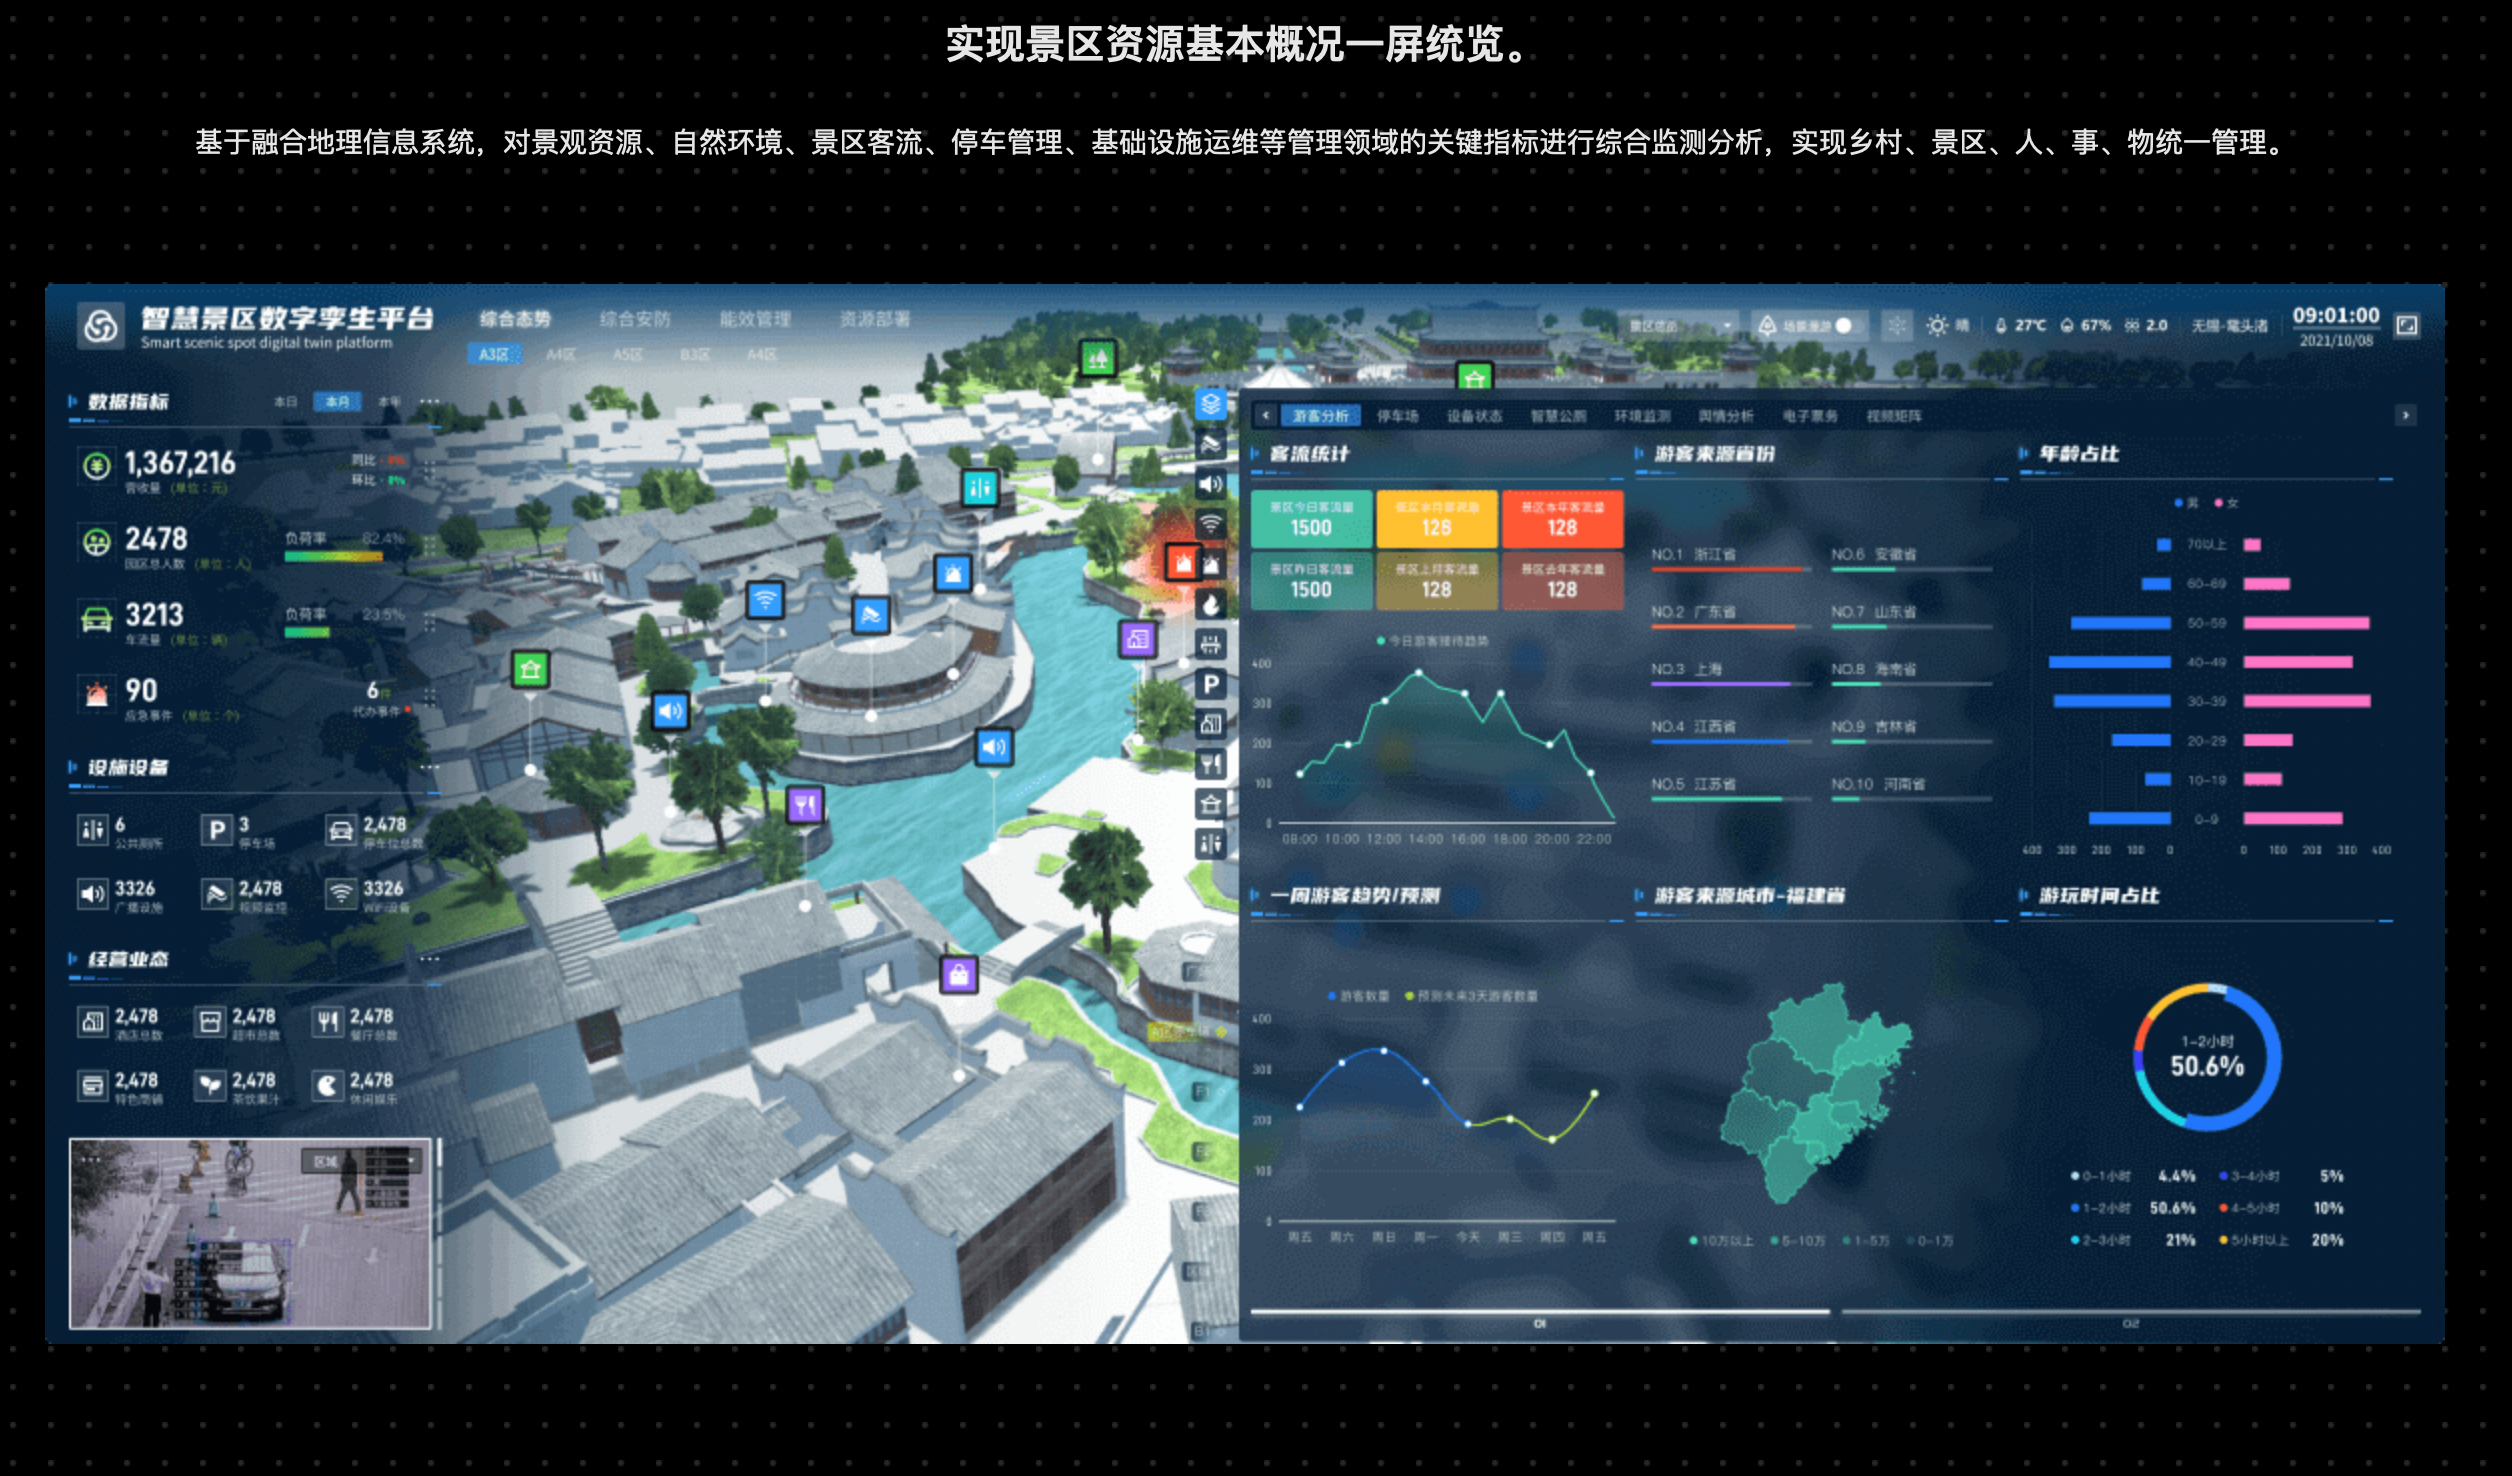Select the parking P icon in vertical toolbar

[x=1211, y=685]
